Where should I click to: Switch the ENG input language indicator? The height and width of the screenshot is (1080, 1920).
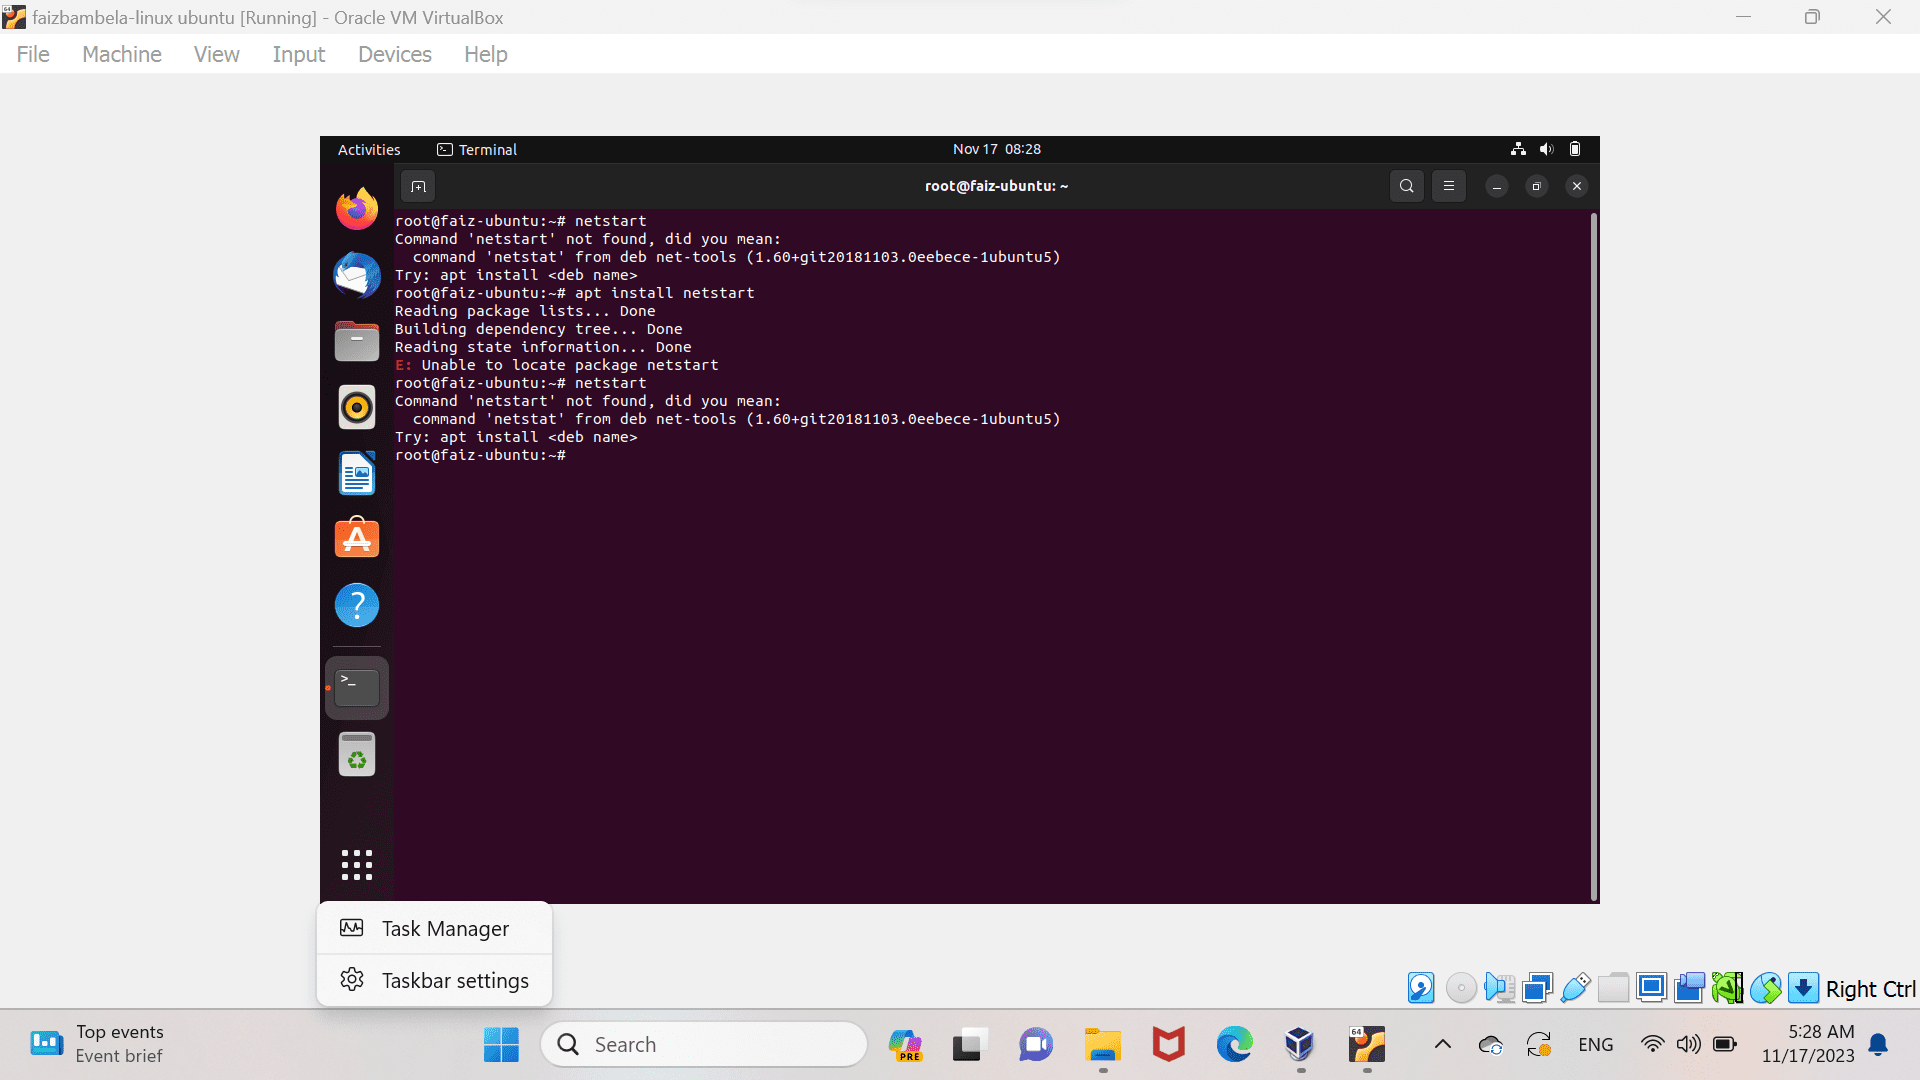1596,1045
